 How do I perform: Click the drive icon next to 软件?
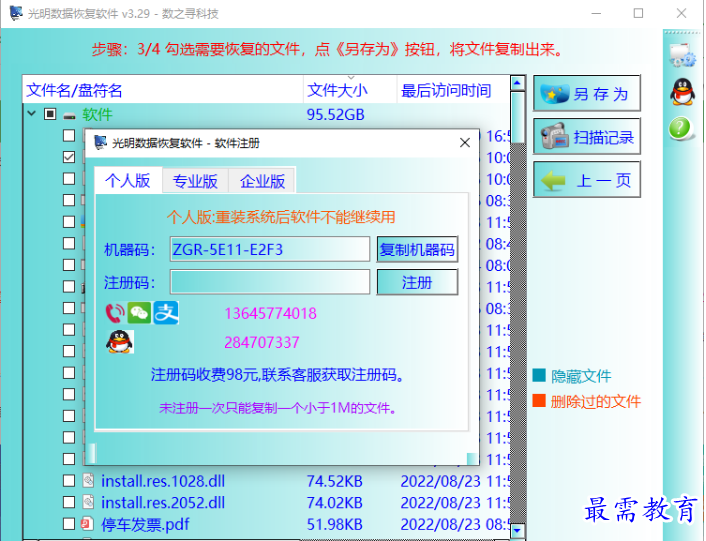[x=69, y=115]
